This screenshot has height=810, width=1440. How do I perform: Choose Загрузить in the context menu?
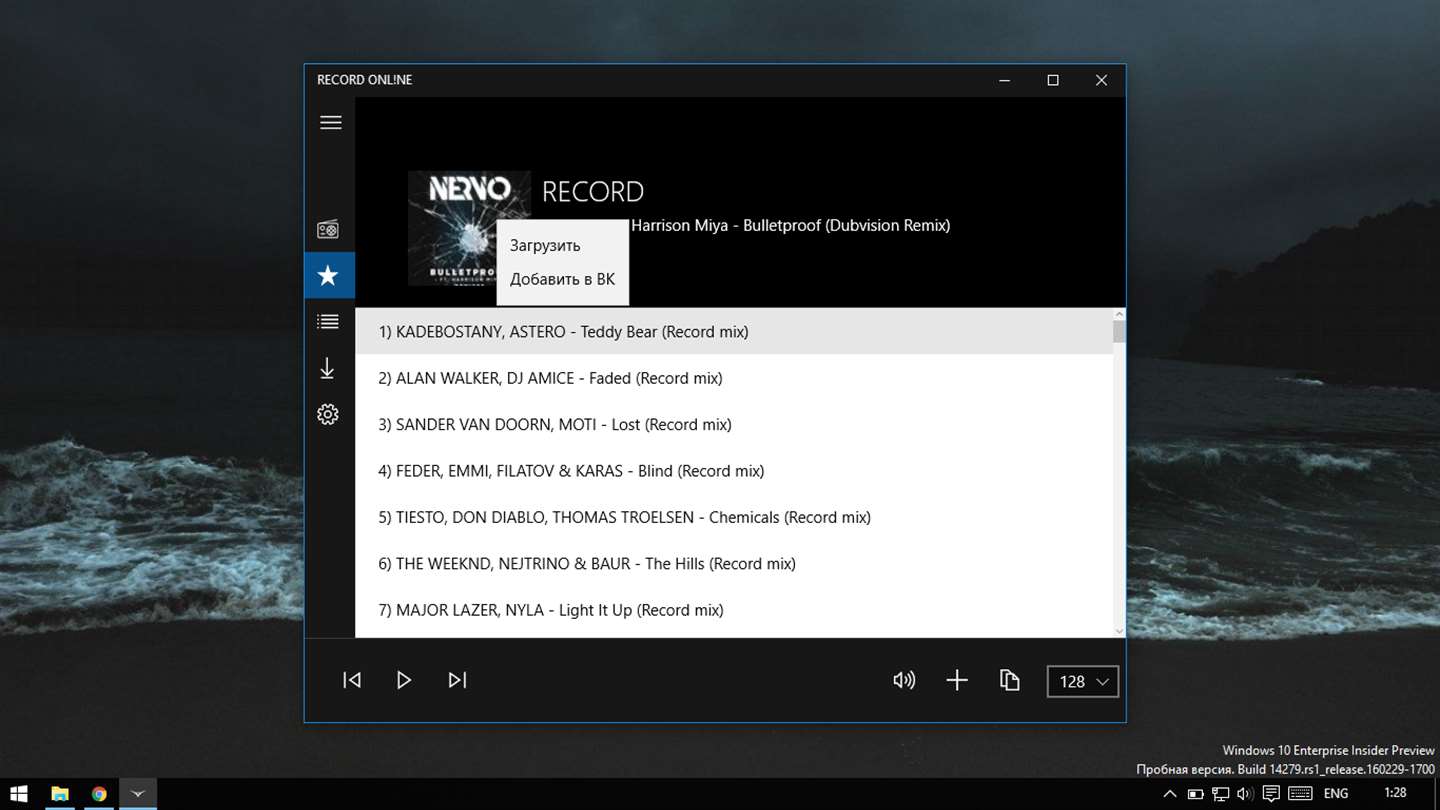(563, 245)
